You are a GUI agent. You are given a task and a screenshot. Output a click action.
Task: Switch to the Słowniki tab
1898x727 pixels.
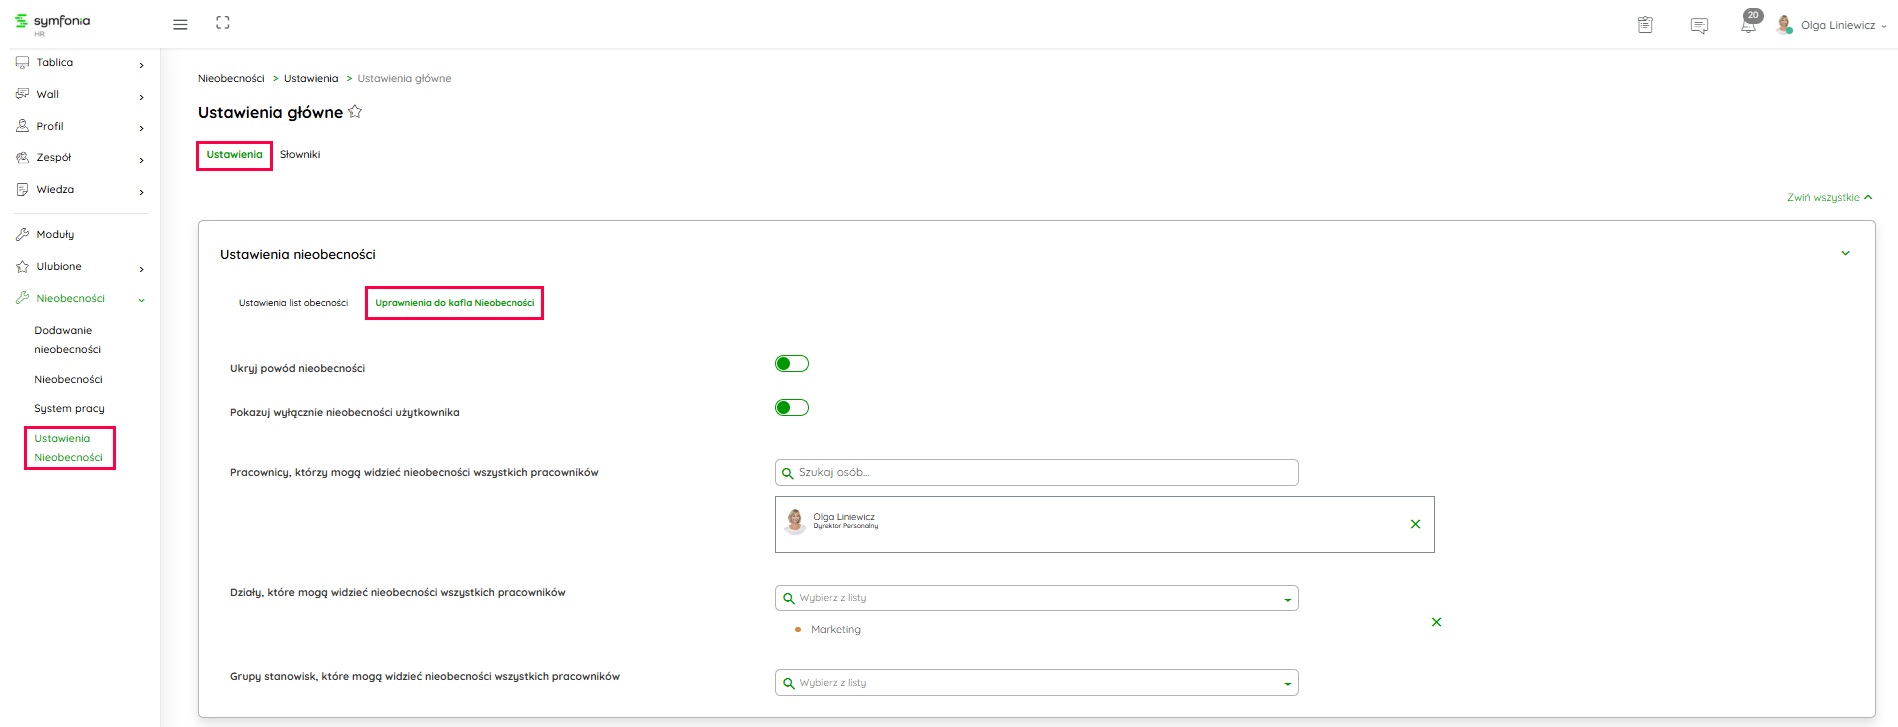coord(300,155)
